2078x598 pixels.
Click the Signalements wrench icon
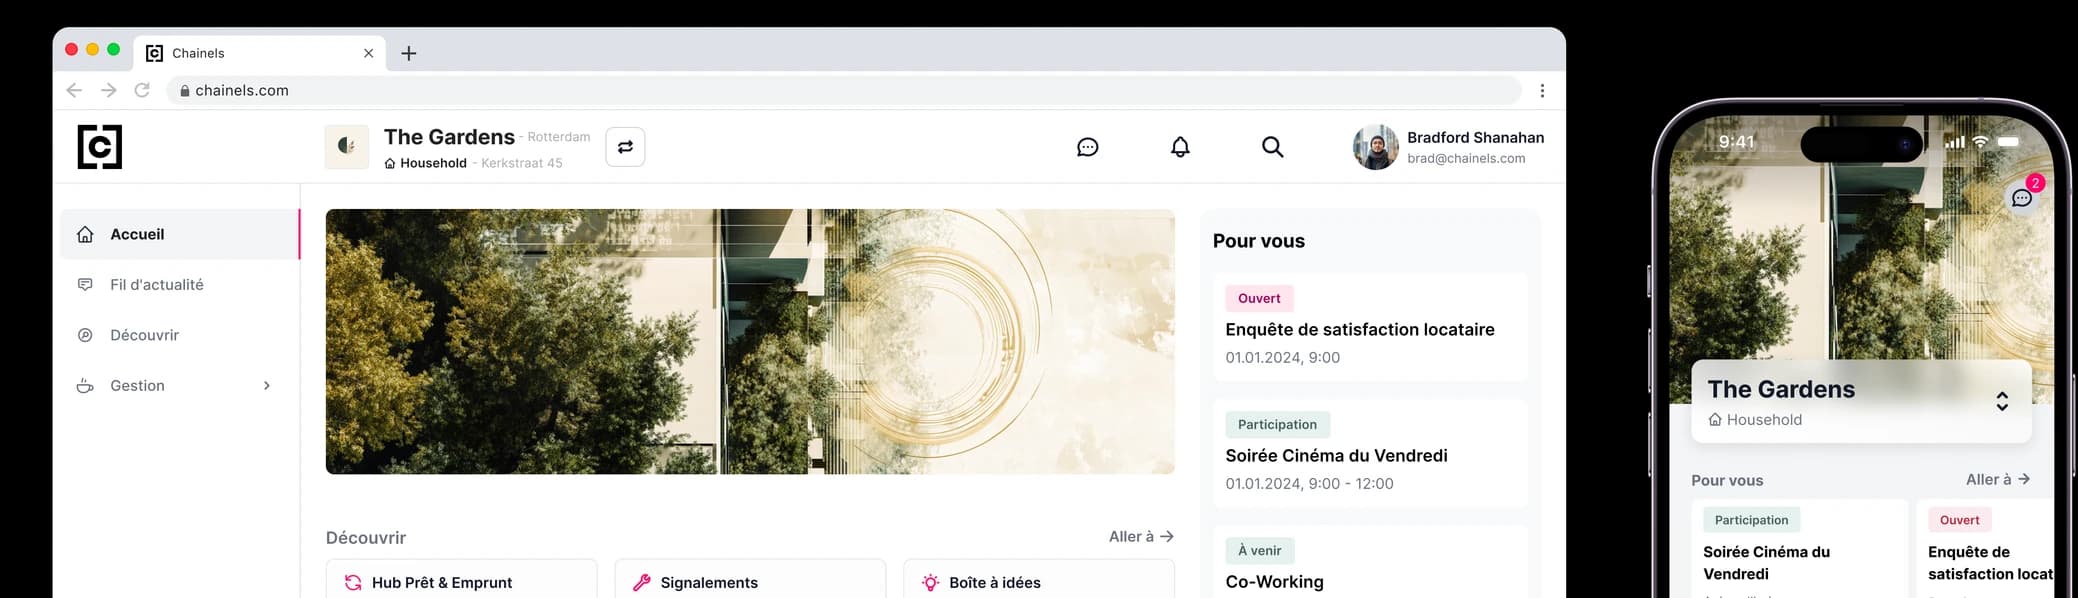(x=642, y=582)
